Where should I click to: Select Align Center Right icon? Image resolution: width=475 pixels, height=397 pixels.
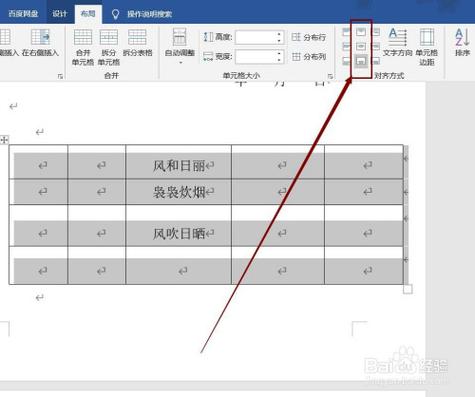pyautogui.click(x=376, y=46)
